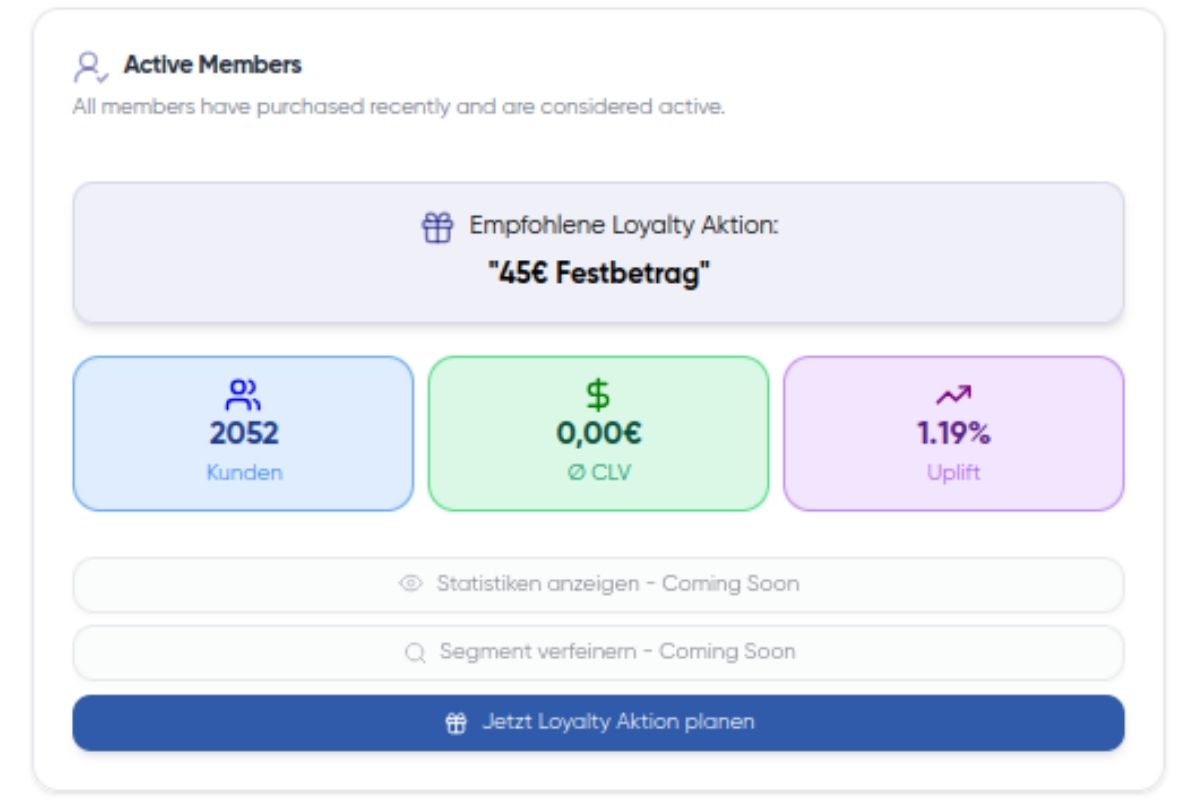
Task: Click the Active Members heading
Action: 212,65
